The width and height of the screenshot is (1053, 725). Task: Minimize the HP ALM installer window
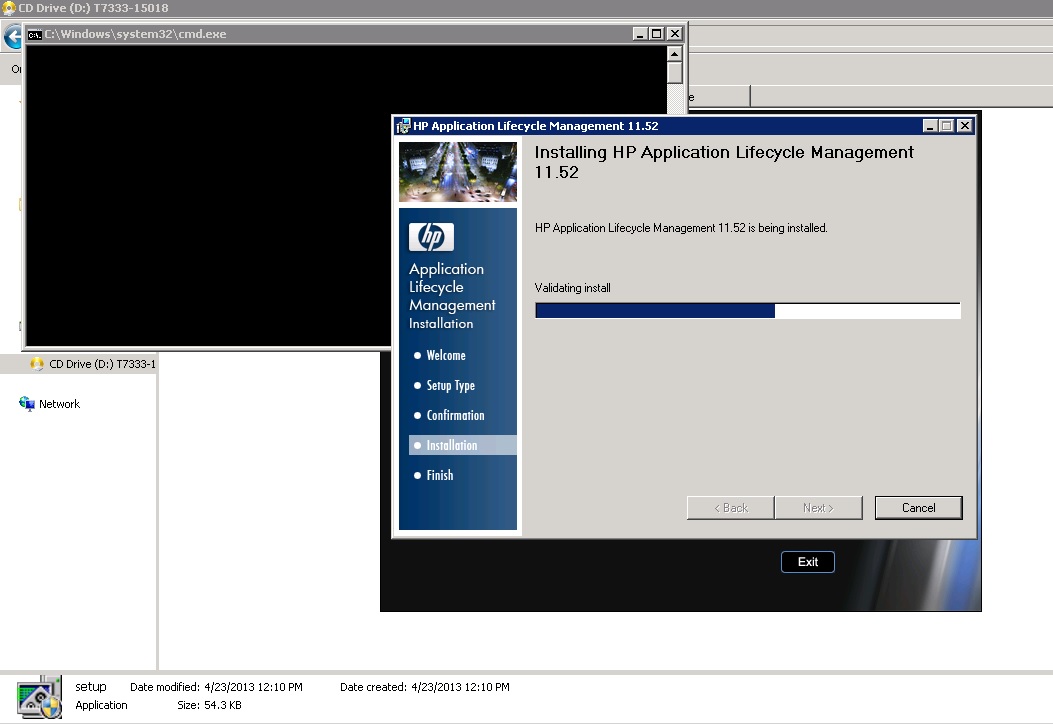click(x=930, y=126)
